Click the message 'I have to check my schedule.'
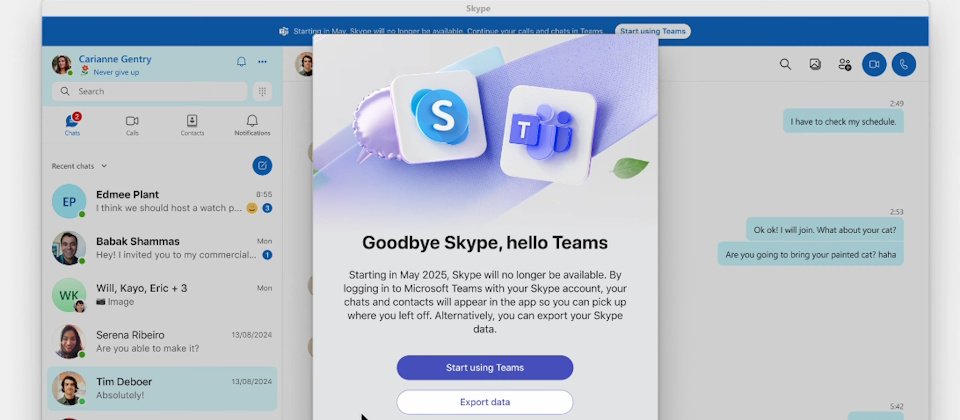Screen dimensions: 960x420 click(843, 121)
